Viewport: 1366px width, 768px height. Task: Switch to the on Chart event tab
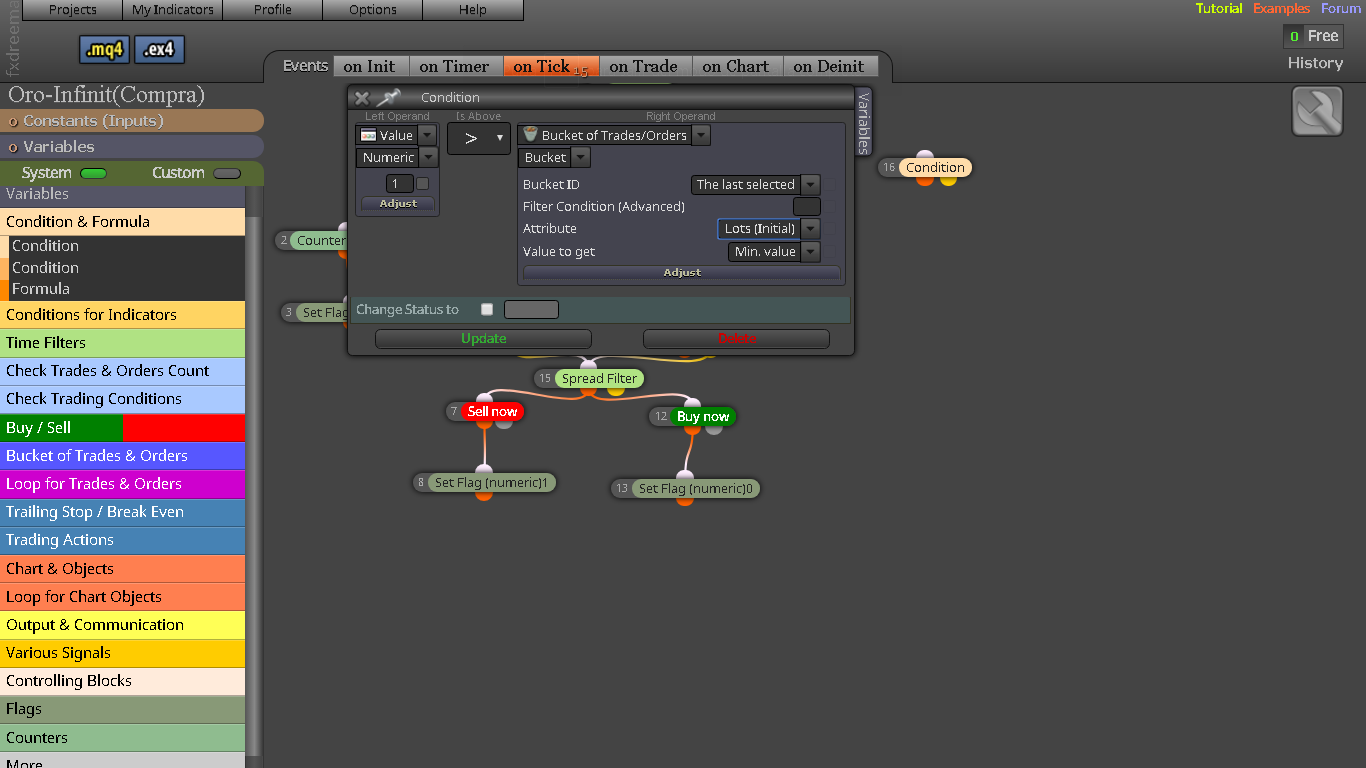pos(736,66)
